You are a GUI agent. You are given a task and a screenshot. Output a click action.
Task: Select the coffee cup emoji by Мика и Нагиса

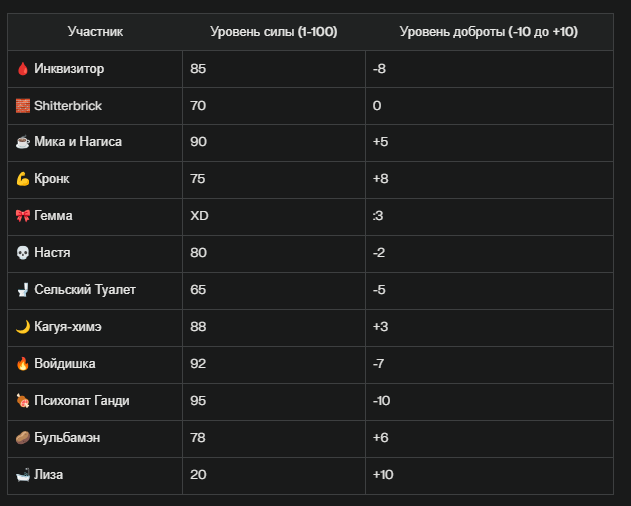(23, 142)
